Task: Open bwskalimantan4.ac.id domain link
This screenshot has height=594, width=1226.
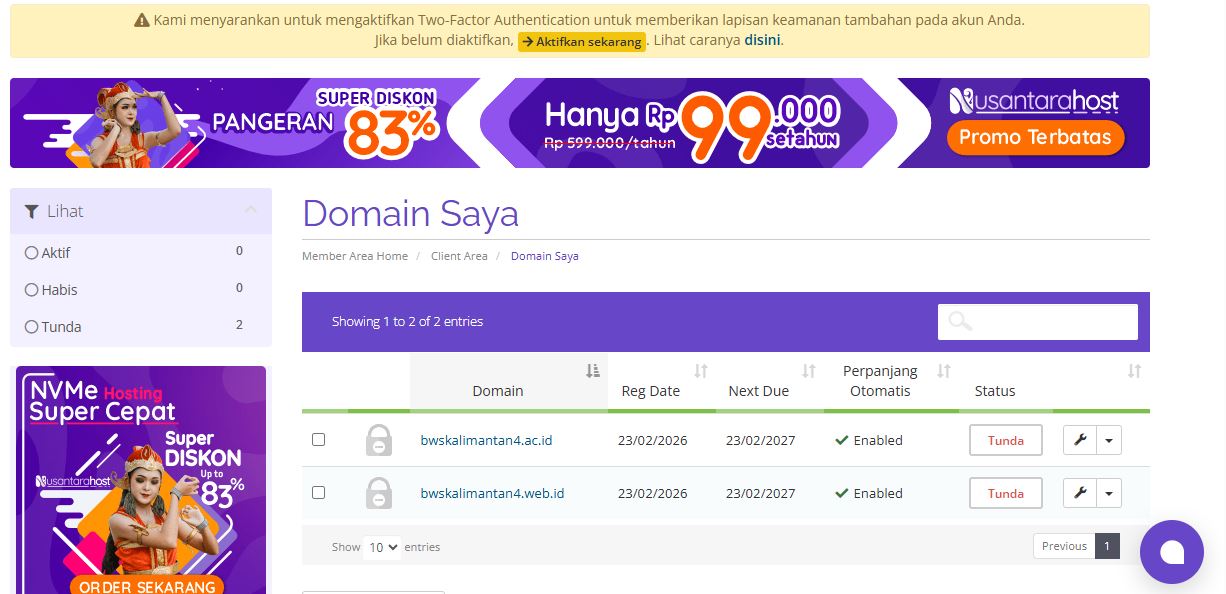Action: click(487, 440)
